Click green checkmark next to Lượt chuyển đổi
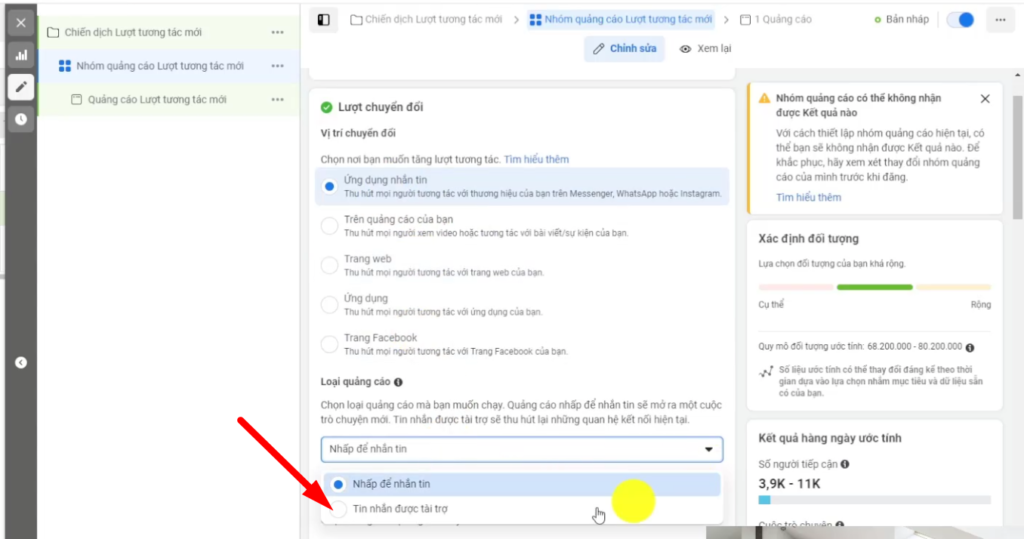The height and width of the screenshot is (539, 1024). pos(327,107)
